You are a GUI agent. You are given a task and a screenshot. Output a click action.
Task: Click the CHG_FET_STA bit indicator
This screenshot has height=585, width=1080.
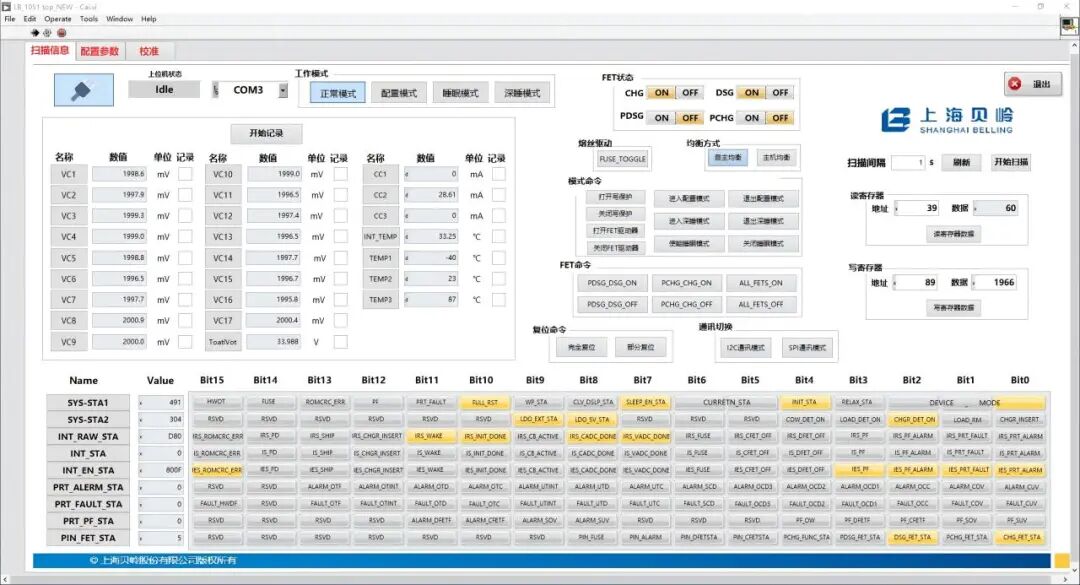point(1021,537)
